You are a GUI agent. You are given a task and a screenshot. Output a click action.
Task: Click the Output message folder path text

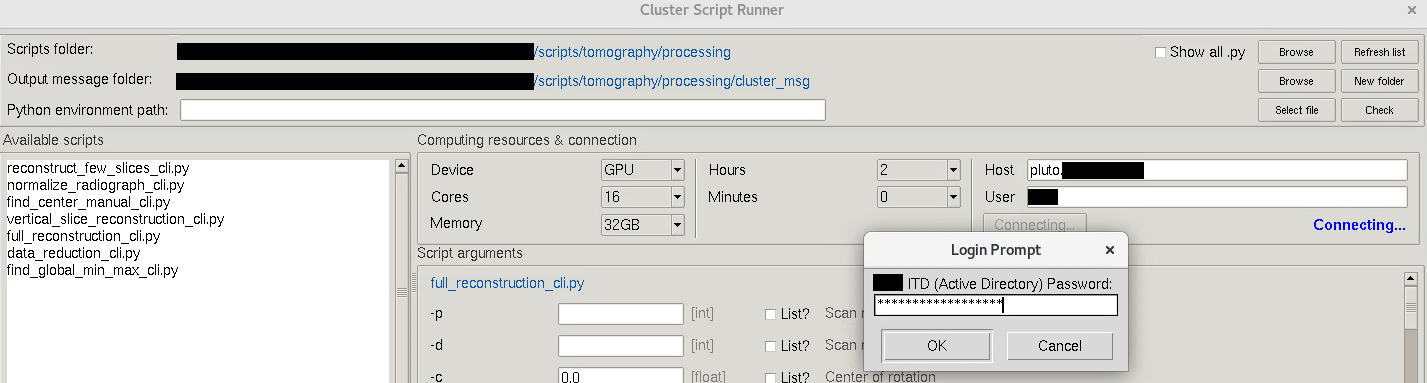pos(493,81)
